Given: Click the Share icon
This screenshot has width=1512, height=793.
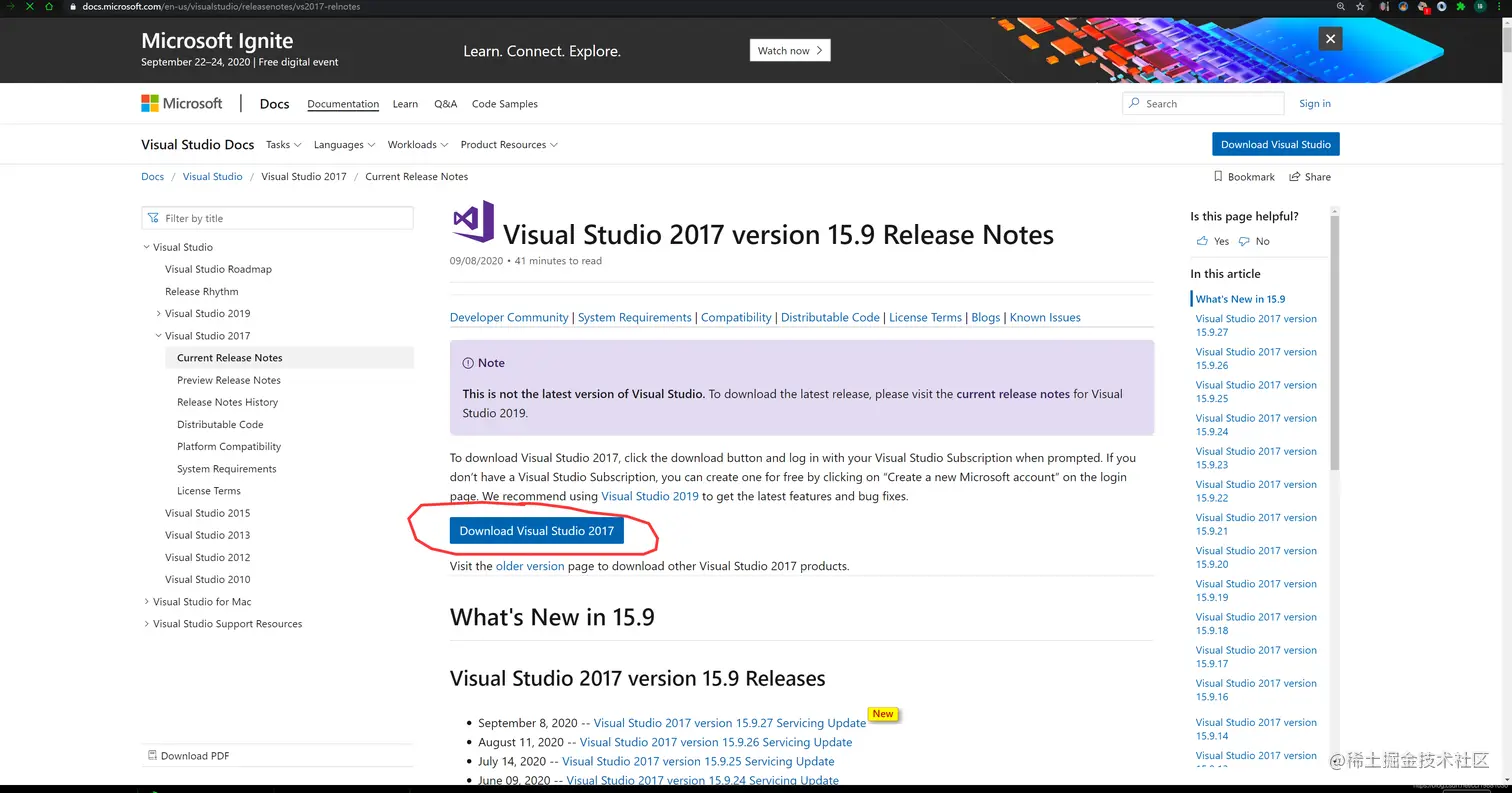Looking at the screenshot, I should [x=1295, y=176].
